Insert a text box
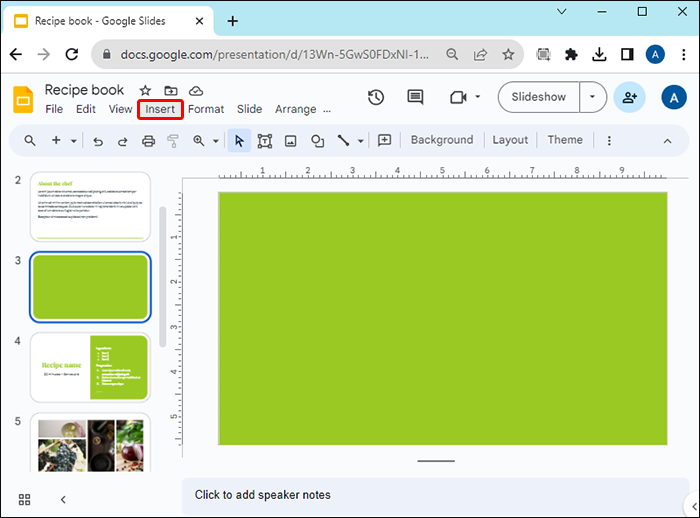Image resolution: width=700 pixels, height=518 pixels. [x=265, y=141]
